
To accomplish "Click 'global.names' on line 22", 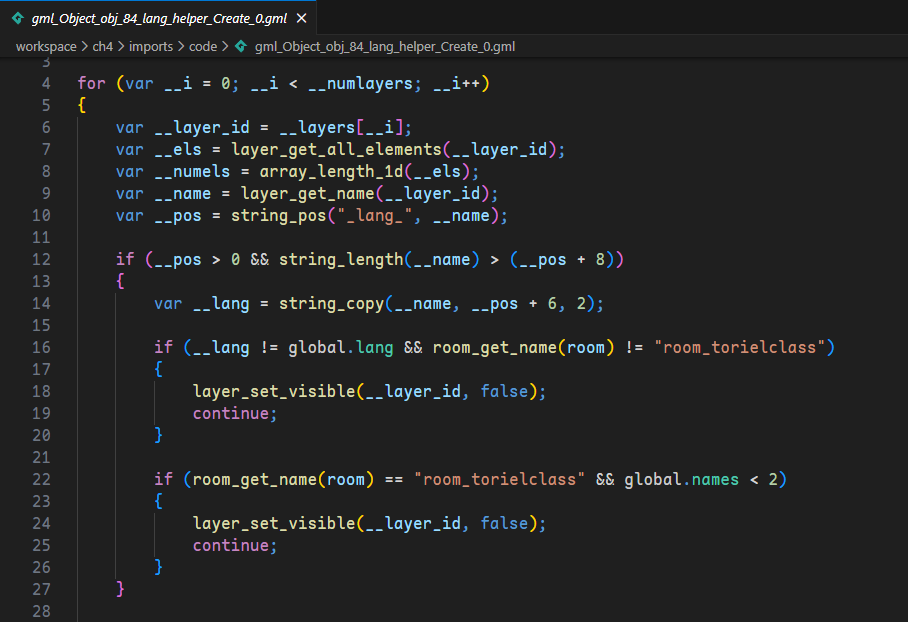I will tap(682, 480).
